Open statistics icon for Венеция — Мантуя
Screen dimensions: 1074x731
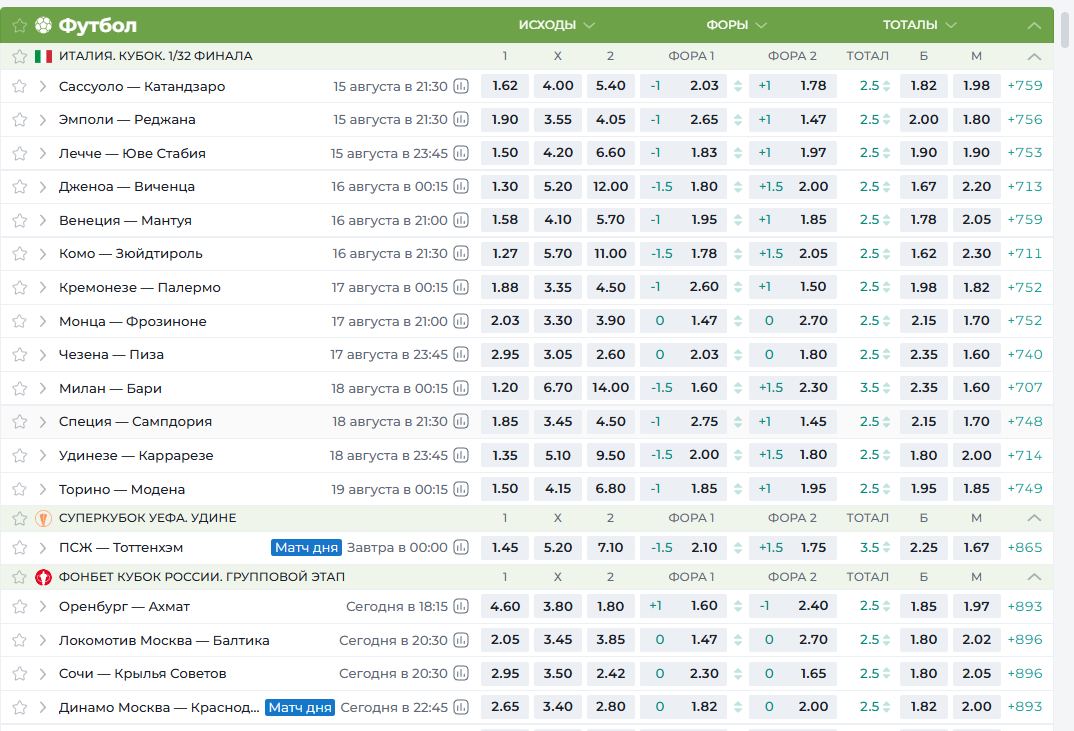click(461, 221)
